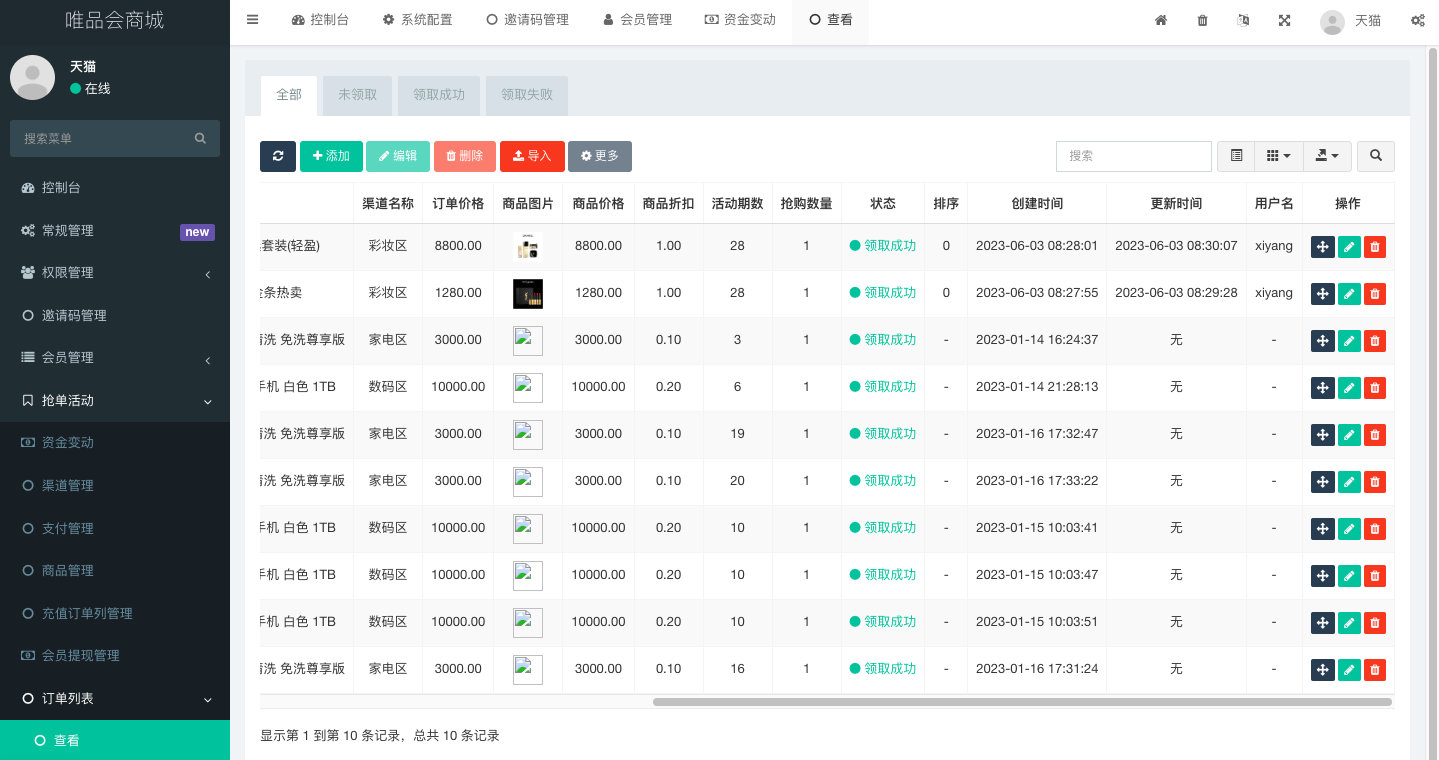Click the horizontal table scrollbar
Viewport: 1439px width, 760px height.
click(1022, 702)
